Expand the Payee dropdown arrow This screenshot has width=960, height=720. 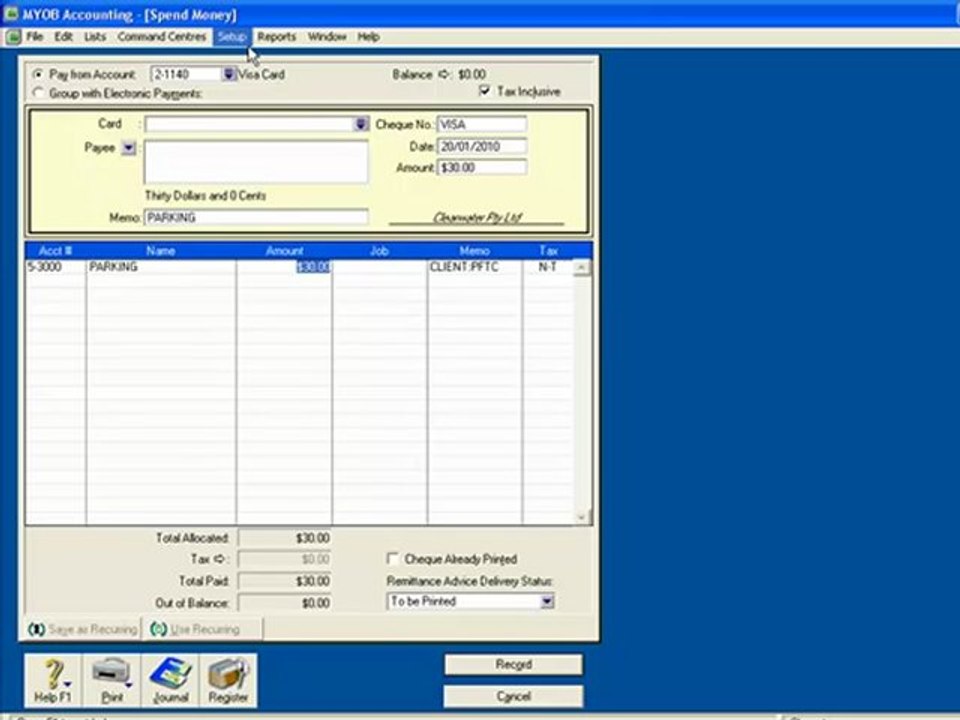click(x=128, y=148)
